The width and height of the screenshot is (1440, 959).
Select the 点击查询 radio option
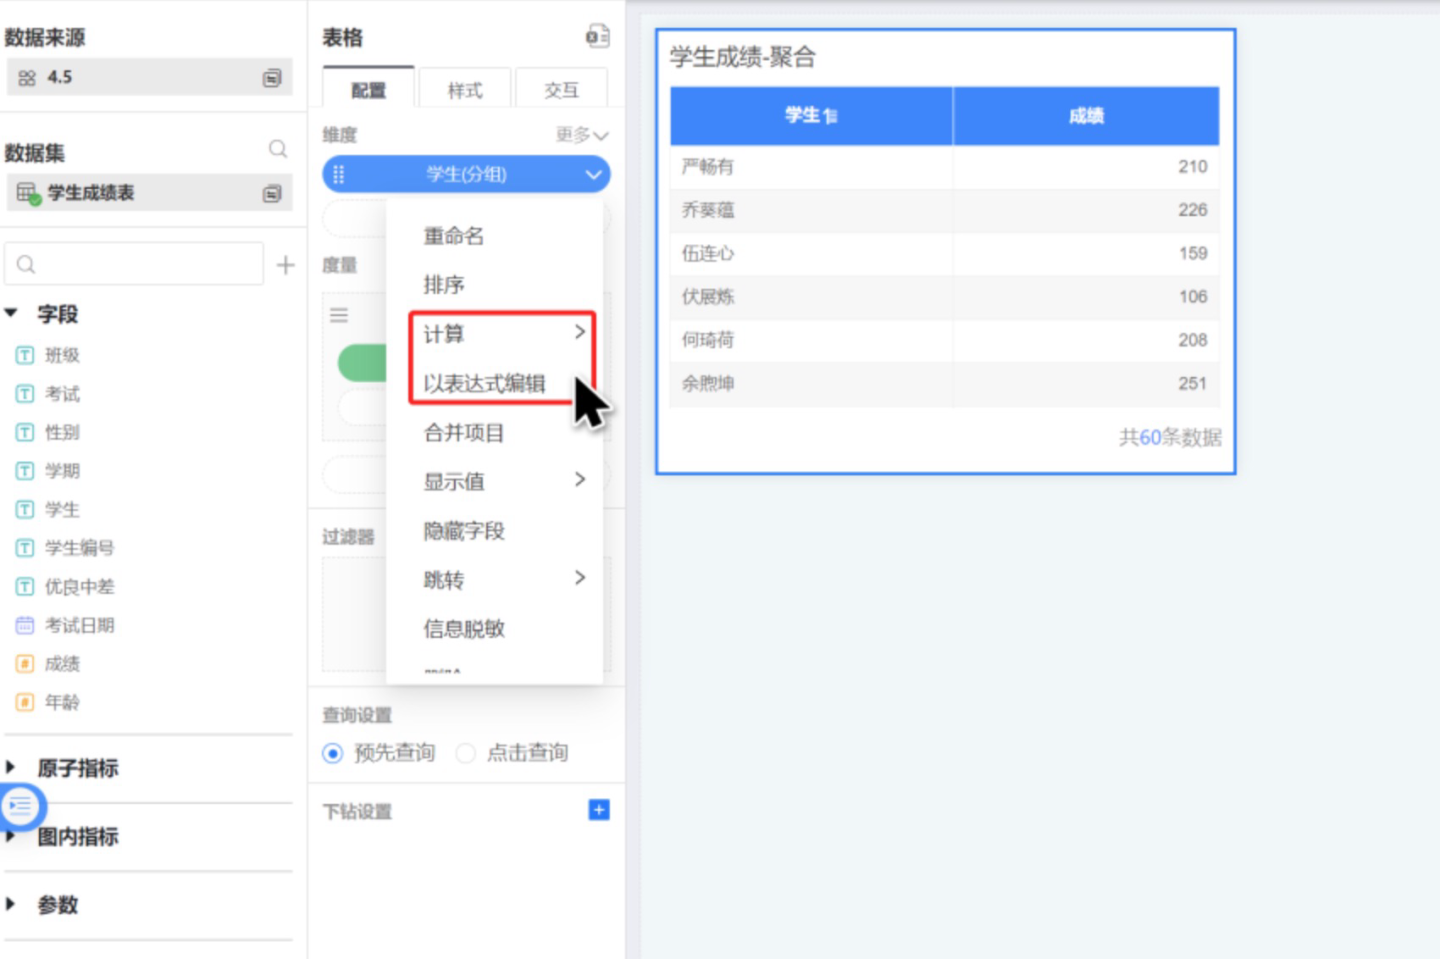pyautogui.click(x=465, y=753)
